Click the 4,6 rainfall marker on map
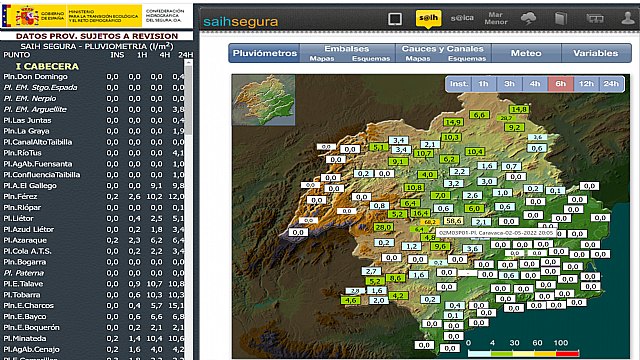The width and height of the screenshot is (640, 360). click(x=350, y=300)
